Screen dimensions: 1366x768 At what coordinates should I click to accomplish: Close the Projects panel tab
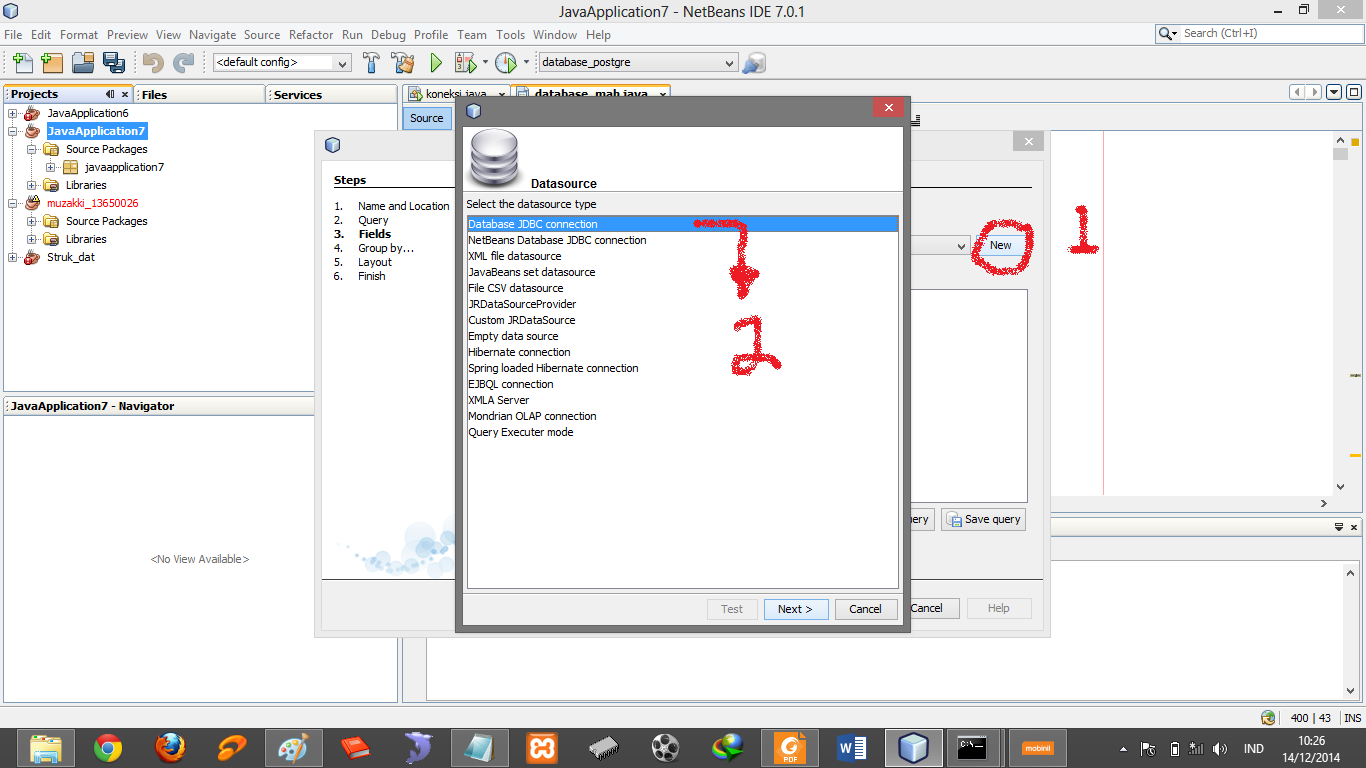pyautogui.click(x=125, y=94)
